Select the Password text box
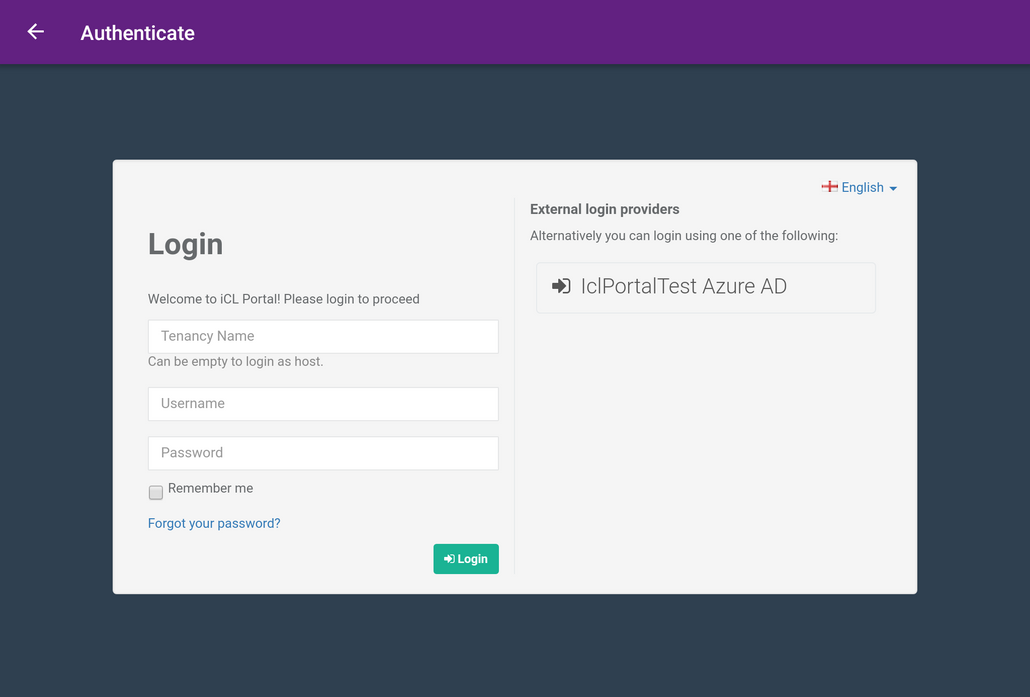 click(x=323, y=453)
